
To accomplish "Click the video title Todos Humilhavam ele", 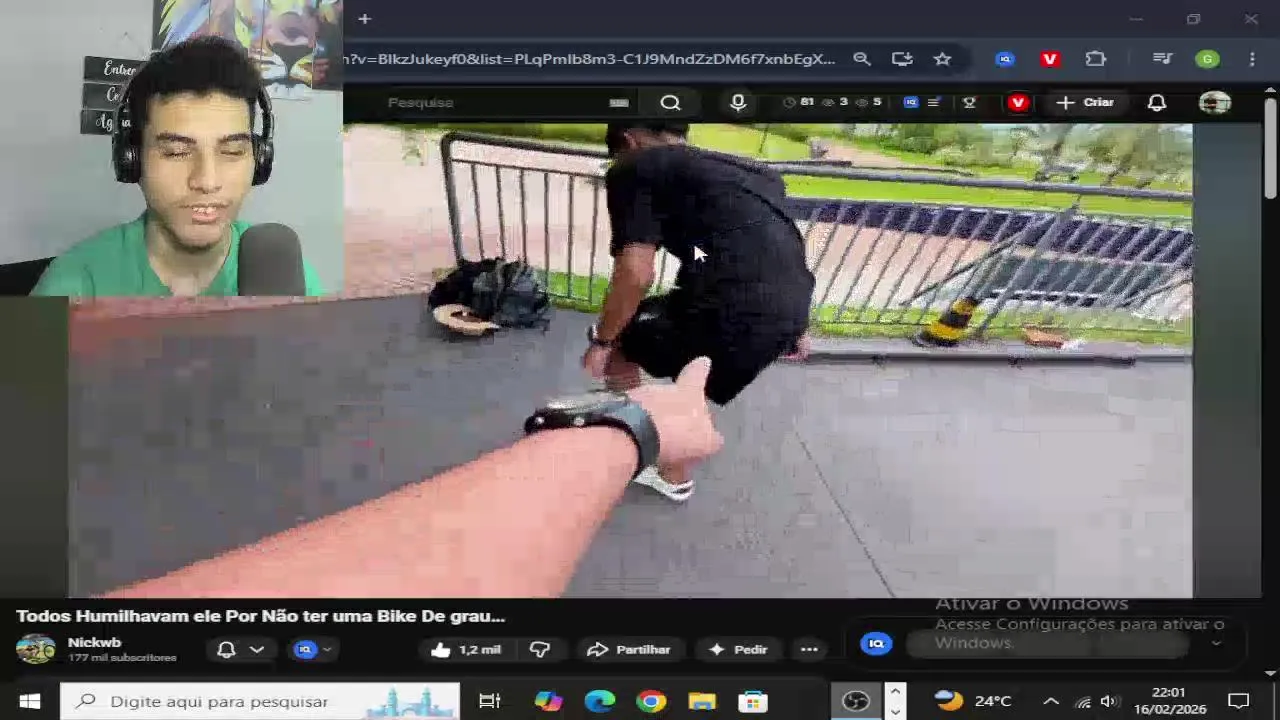I will pos(260,616).
